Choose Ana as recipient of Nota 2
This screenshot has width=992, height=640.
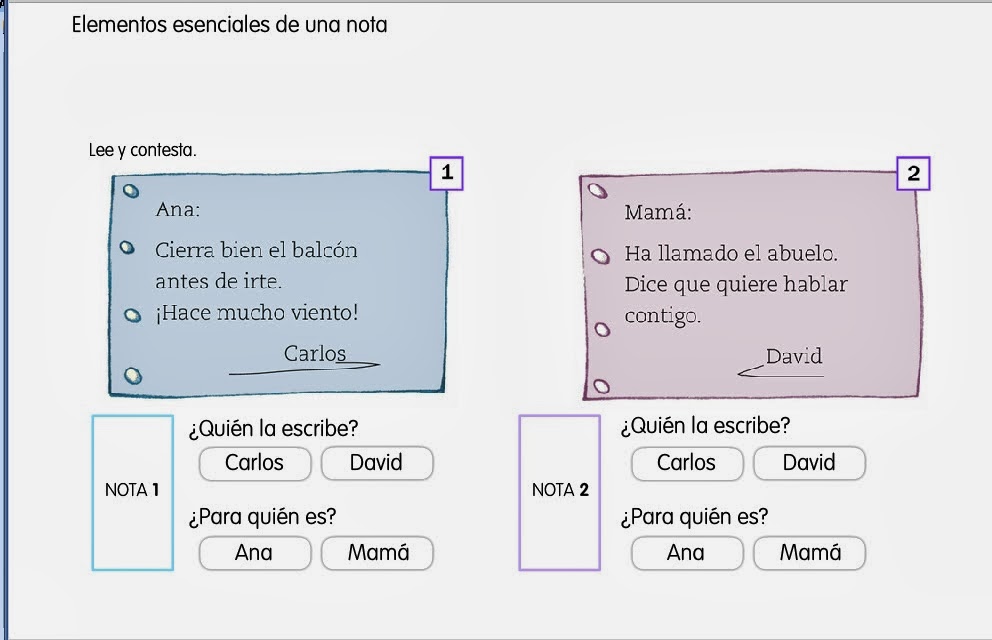tap(687, 553)
